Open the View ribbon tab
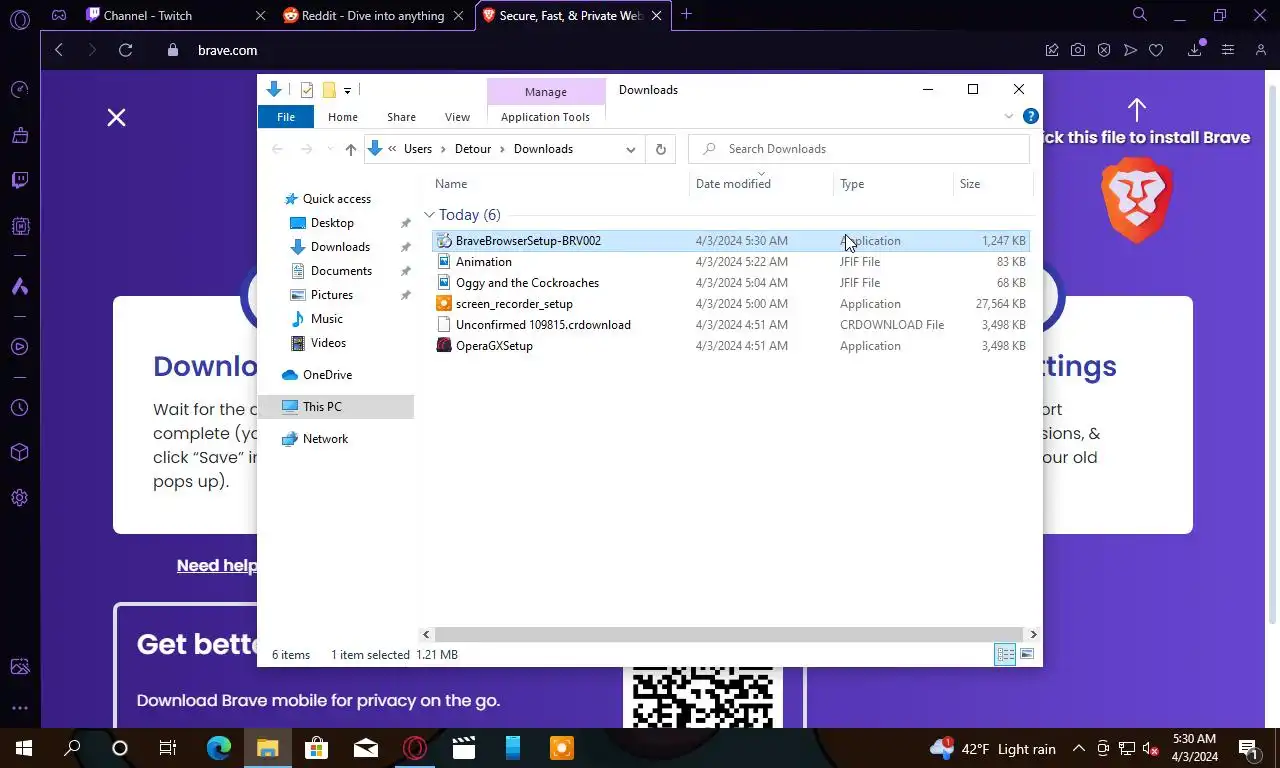Screen dimensions: 1280x768 point(457,117)
